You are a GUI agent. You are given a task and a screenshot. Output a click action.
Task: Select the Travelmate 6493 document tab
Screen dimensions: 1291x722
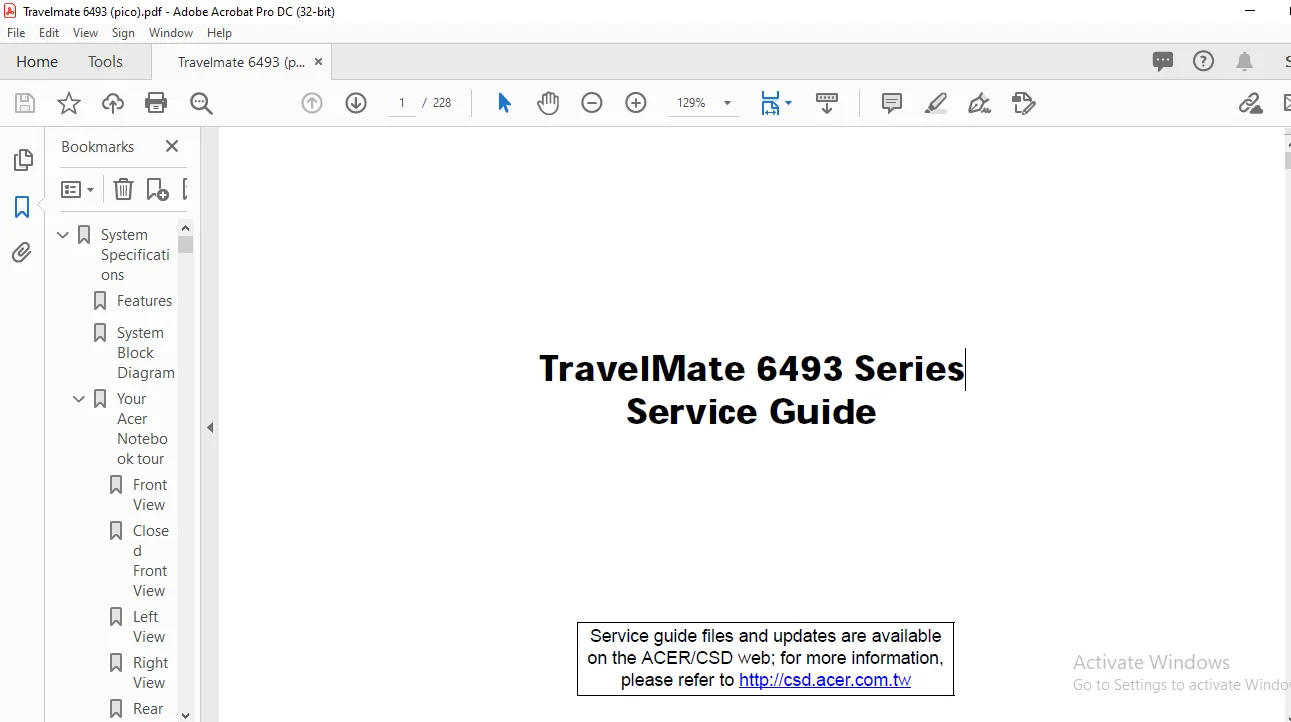[x=241, y=62]
